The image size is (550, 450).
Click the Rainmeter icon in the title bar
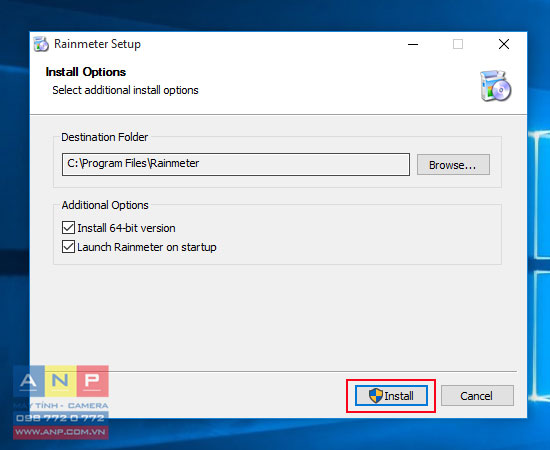[41, 44]
